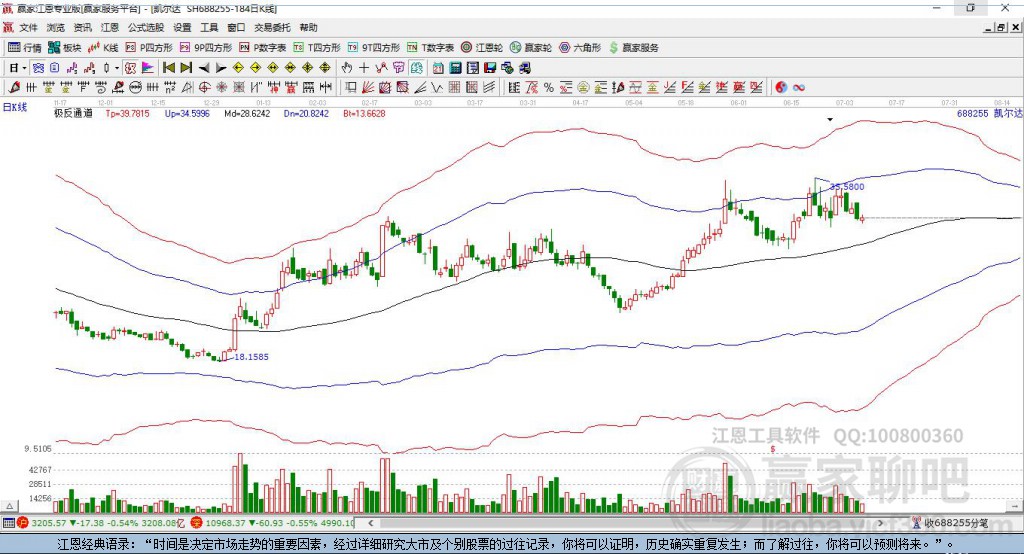
Task: Launch the 江恩轮 Gann wheel
Action: pos(482,48)
